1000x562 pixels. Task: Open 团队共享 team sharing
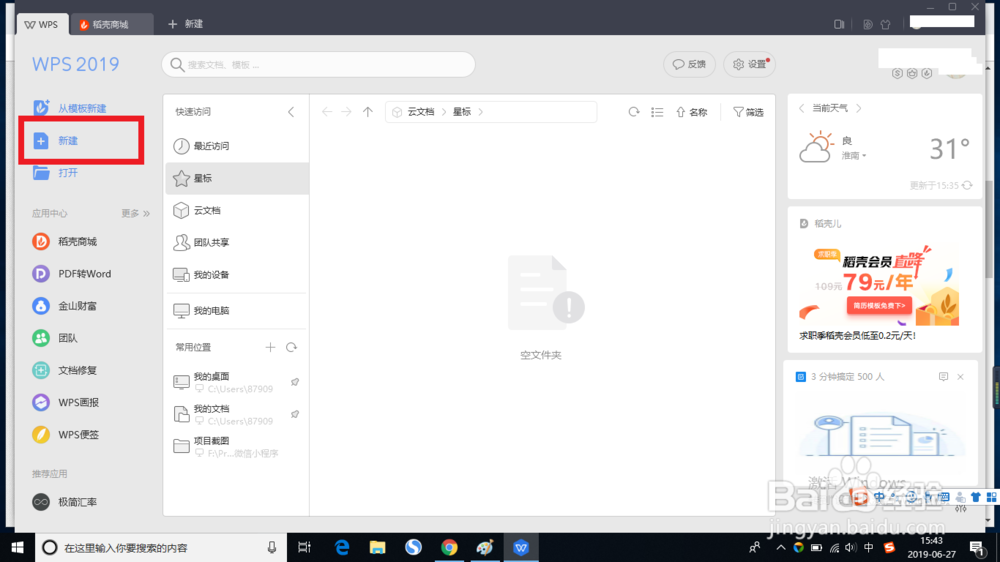click(237, 242)
